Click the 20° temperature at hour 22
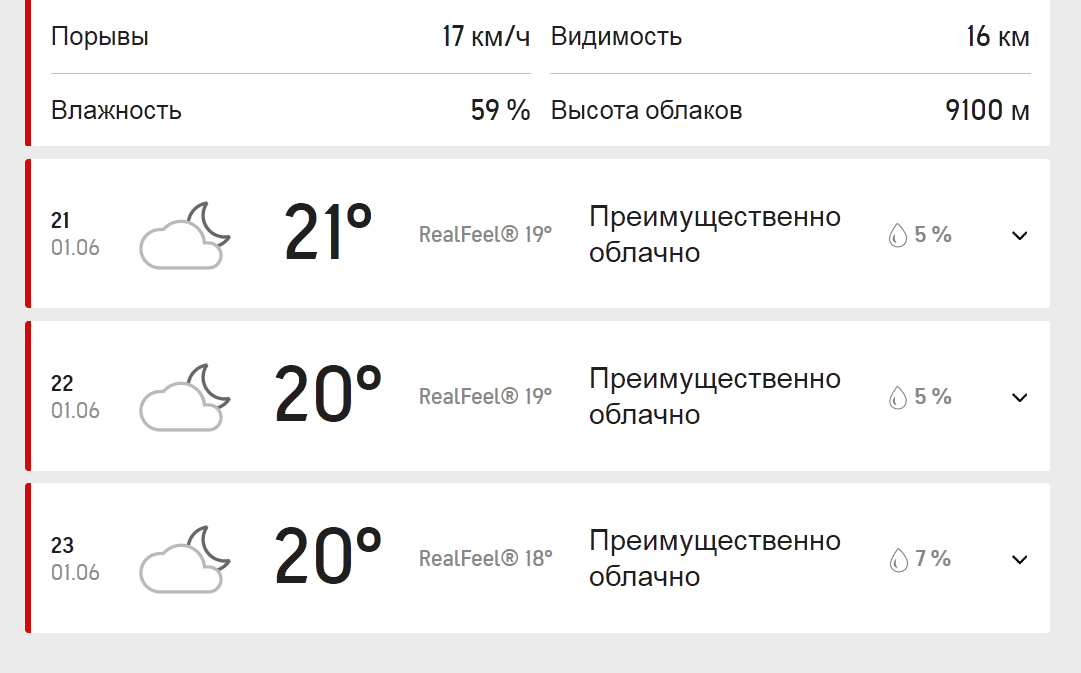The image size is (1081, 673). tap(328, 396)
